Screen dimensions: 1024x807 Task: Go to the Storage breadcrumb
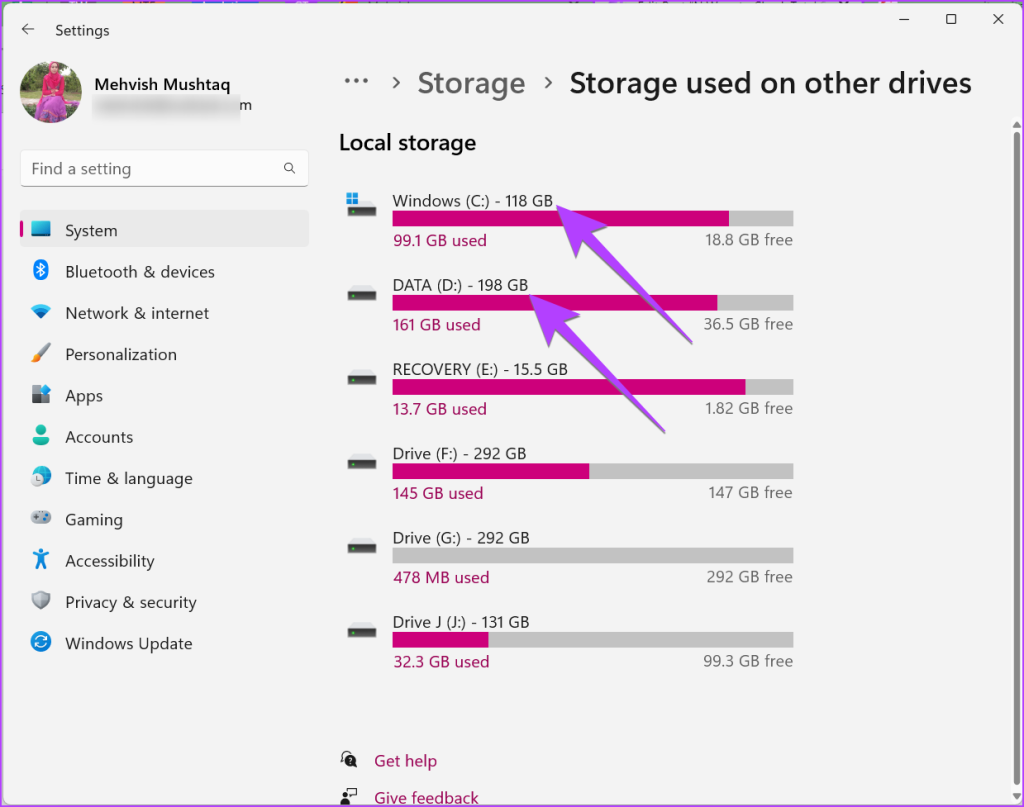click(471, 83)
